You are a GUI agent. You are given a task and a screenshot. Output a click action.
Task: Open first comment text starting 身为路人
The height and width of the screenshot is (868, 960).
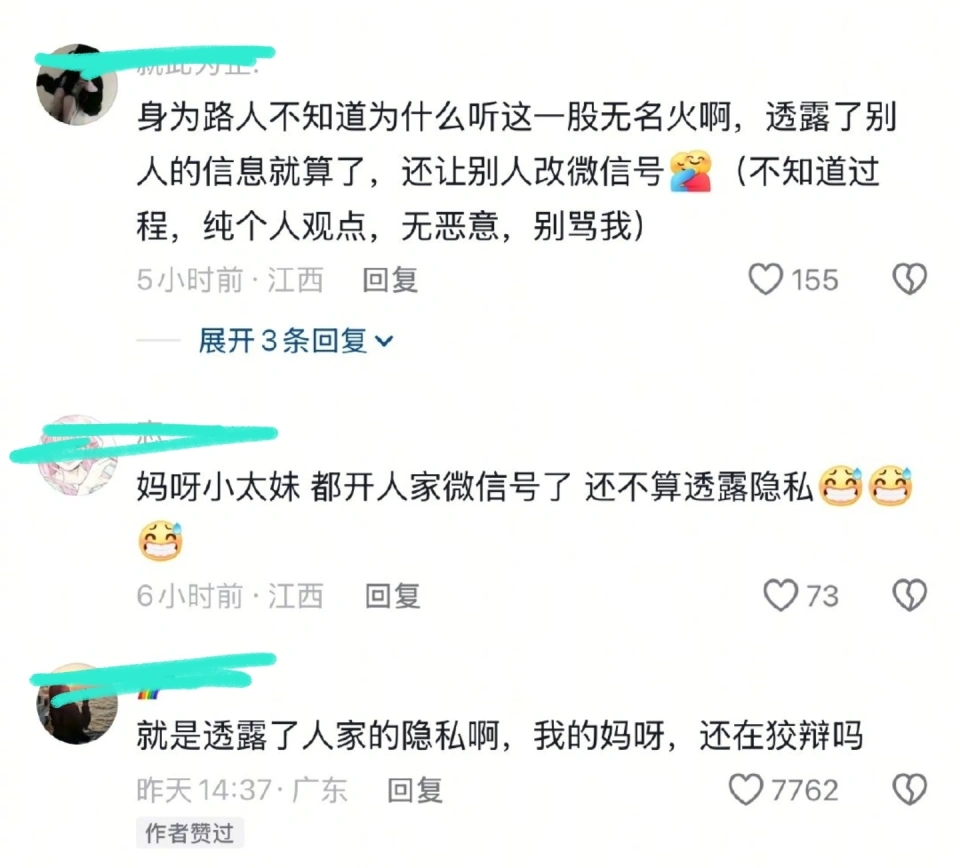(x=516, y=171)
